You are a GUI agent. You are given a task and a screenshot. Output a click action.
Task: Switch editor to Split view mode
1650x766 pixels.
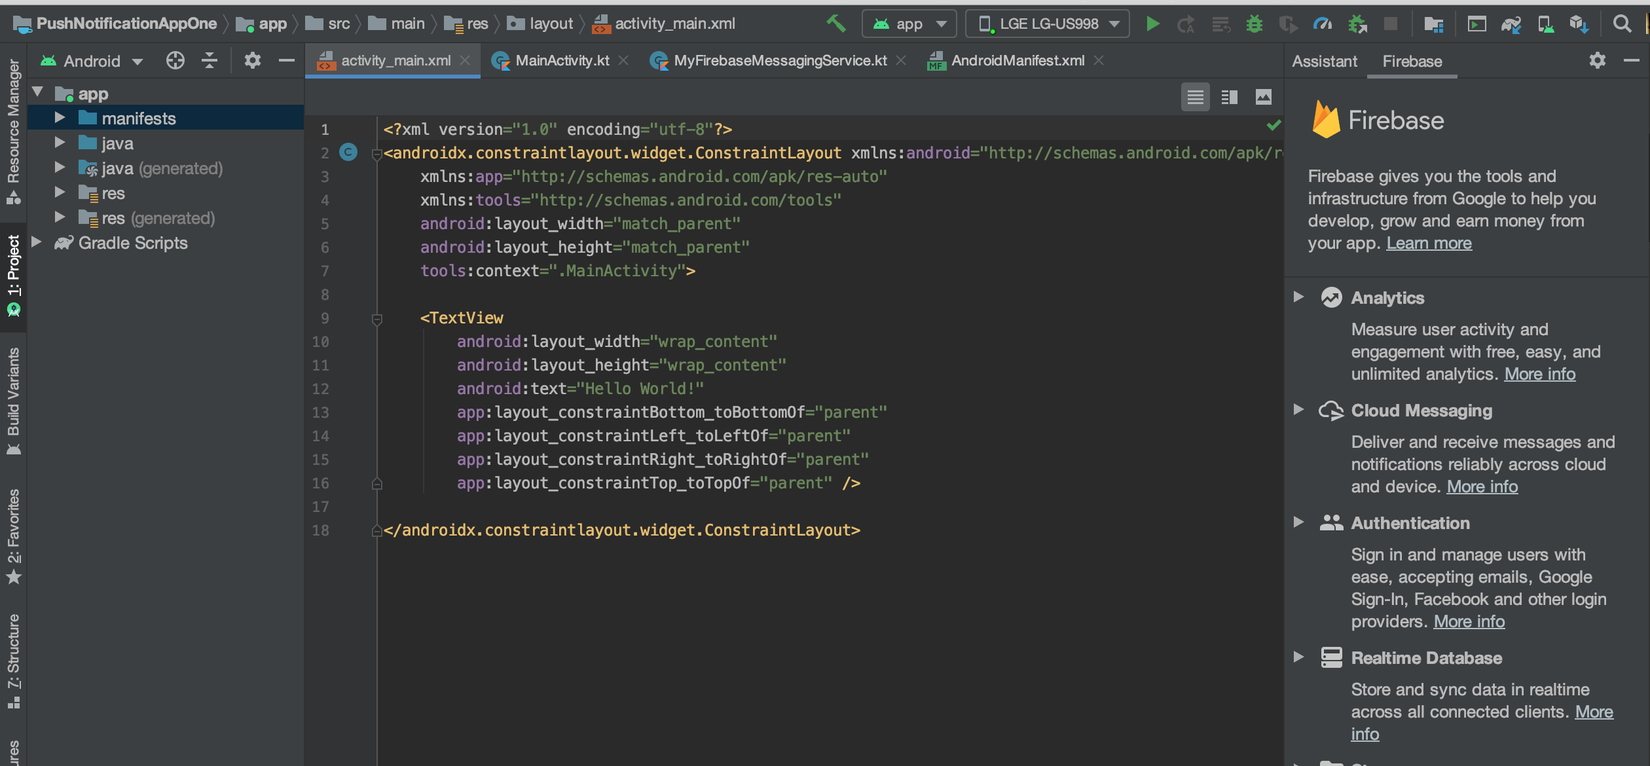(1229, 97)
